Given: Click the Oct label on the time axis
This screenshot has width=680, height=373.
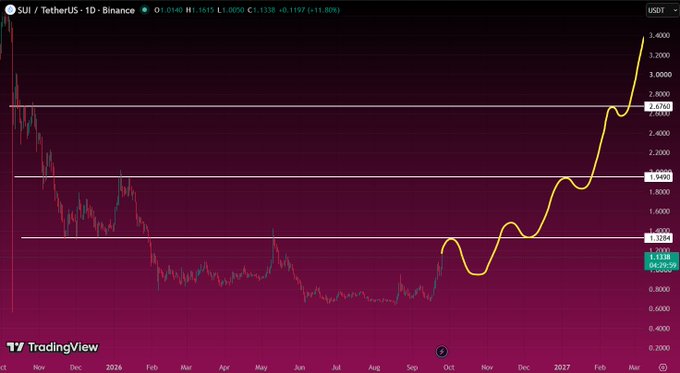Looking at the screenshot, I should pos(449,367).
